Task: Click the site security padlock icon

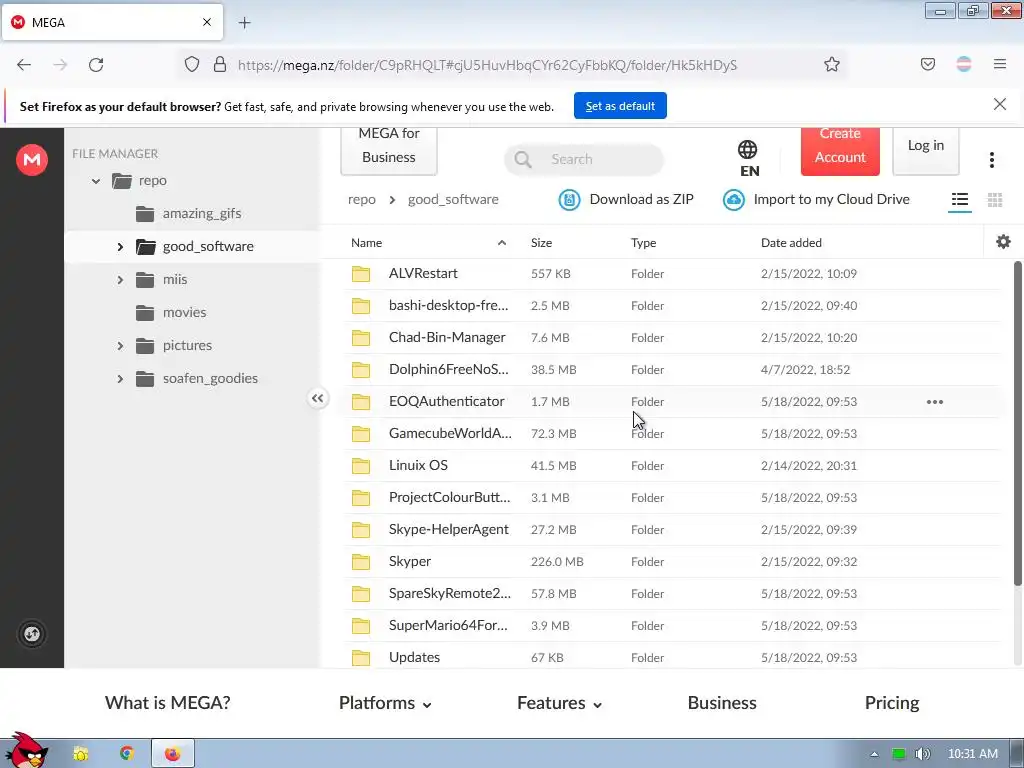Action: click(220, 65)
